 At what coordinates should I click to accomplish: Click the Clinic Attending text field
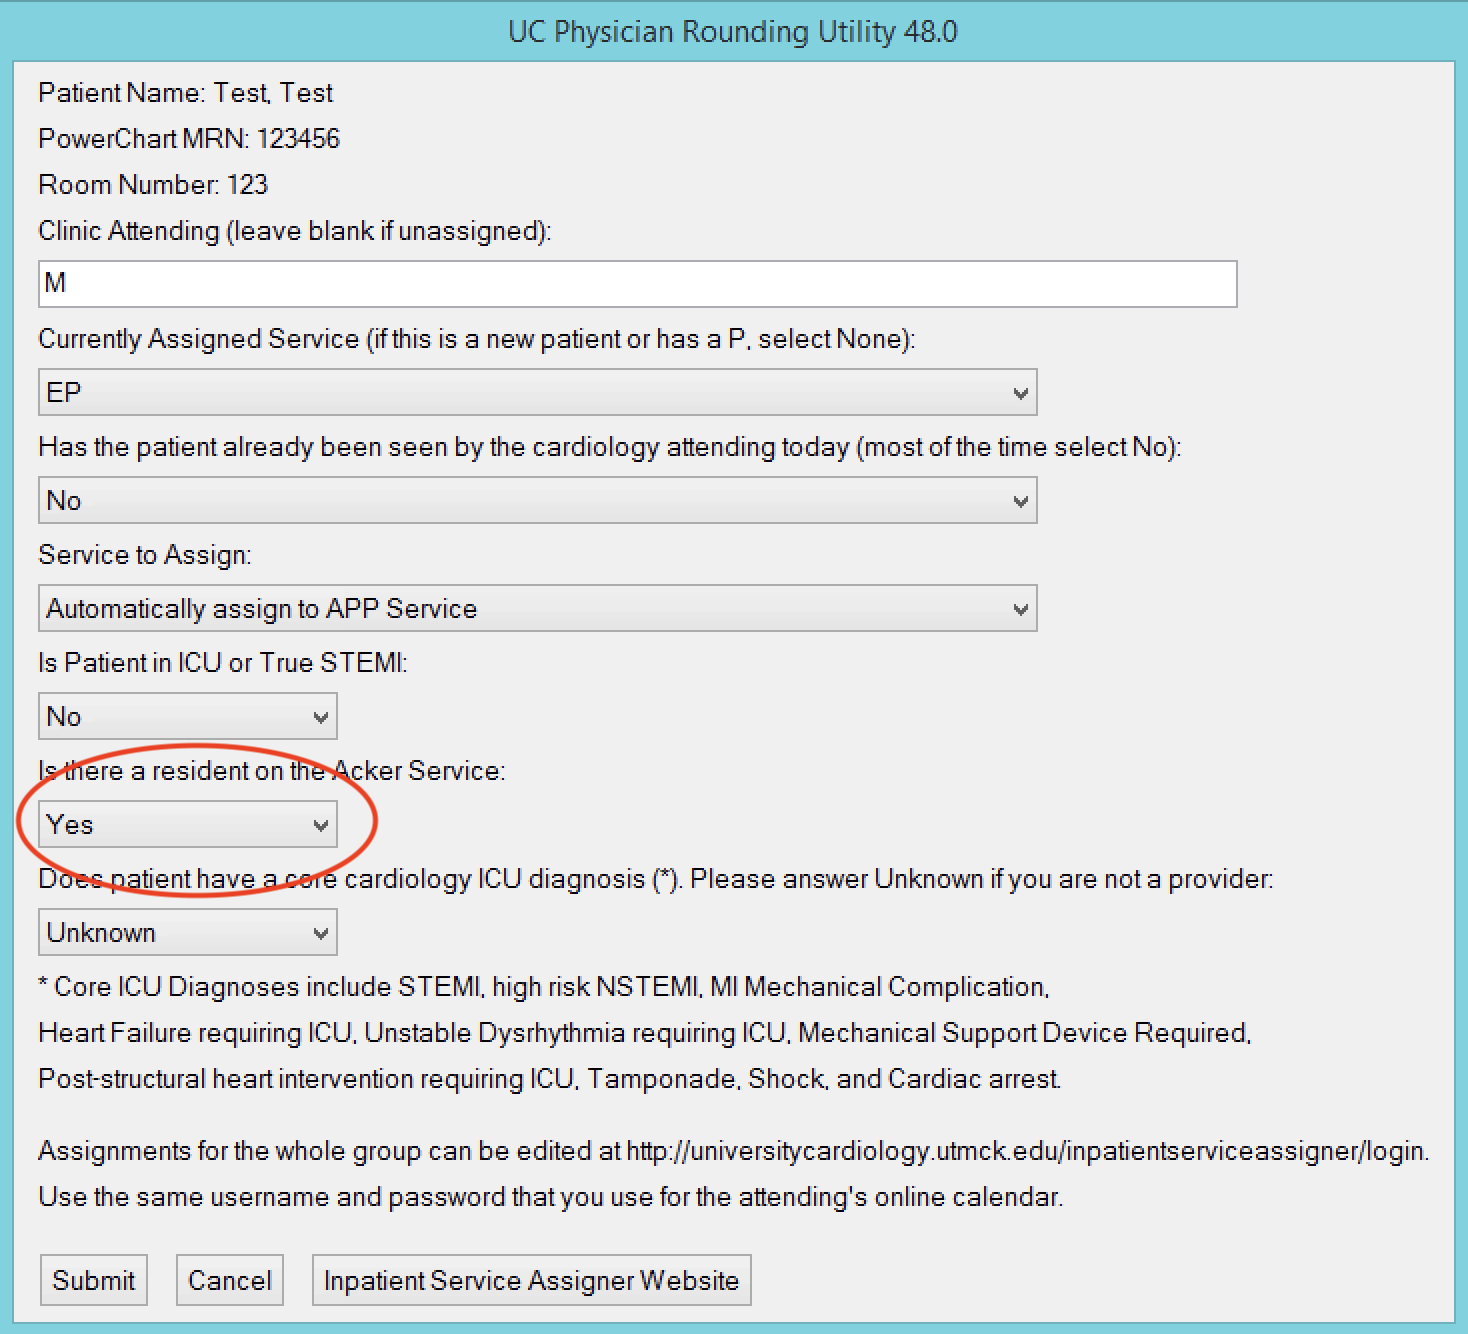637,284
